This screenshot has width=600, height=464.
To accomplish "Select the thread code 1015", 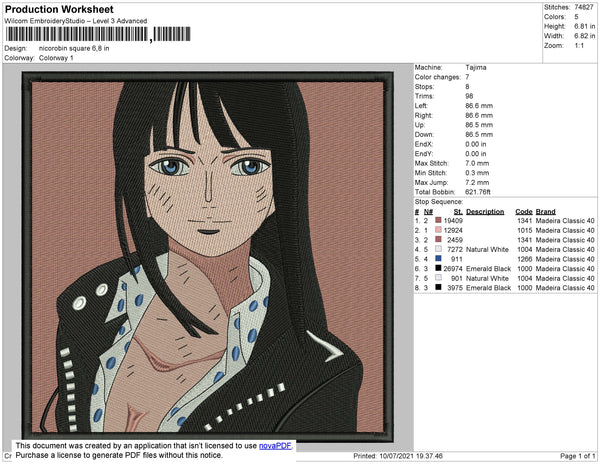I will tap(525, 230).
